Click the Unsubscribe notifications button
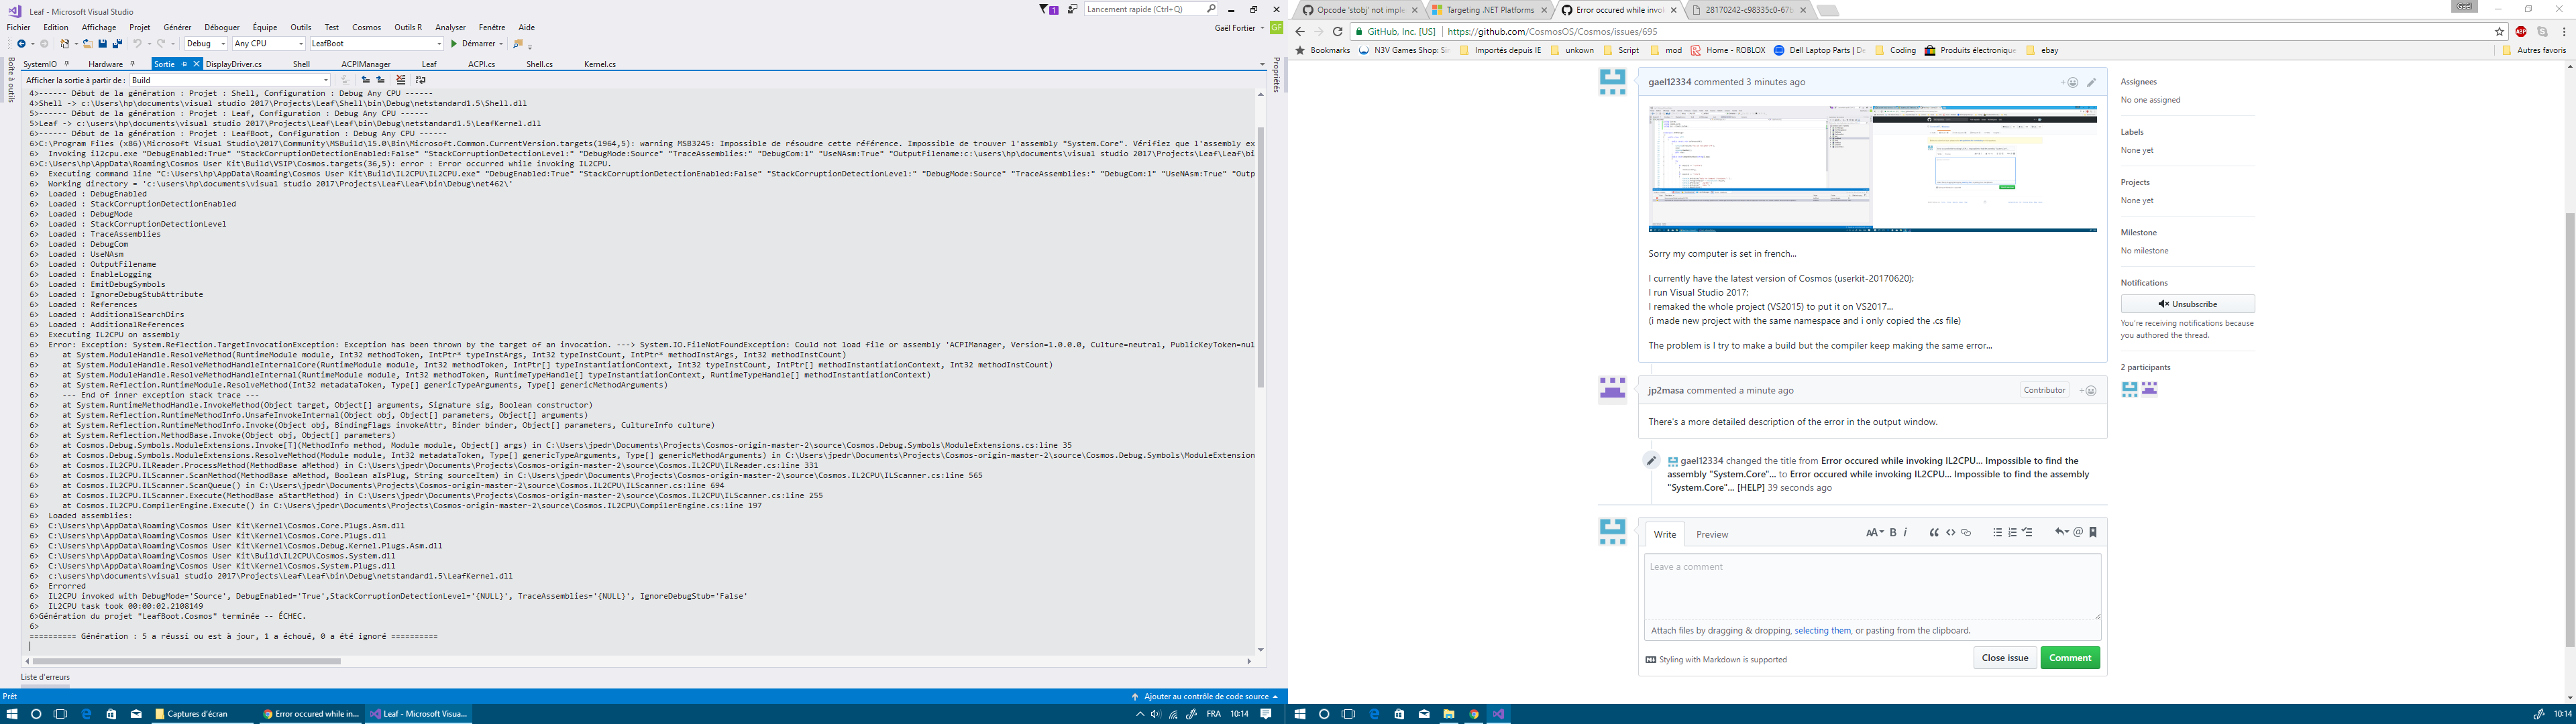 pyautogui.click(x=2188, y=304)
